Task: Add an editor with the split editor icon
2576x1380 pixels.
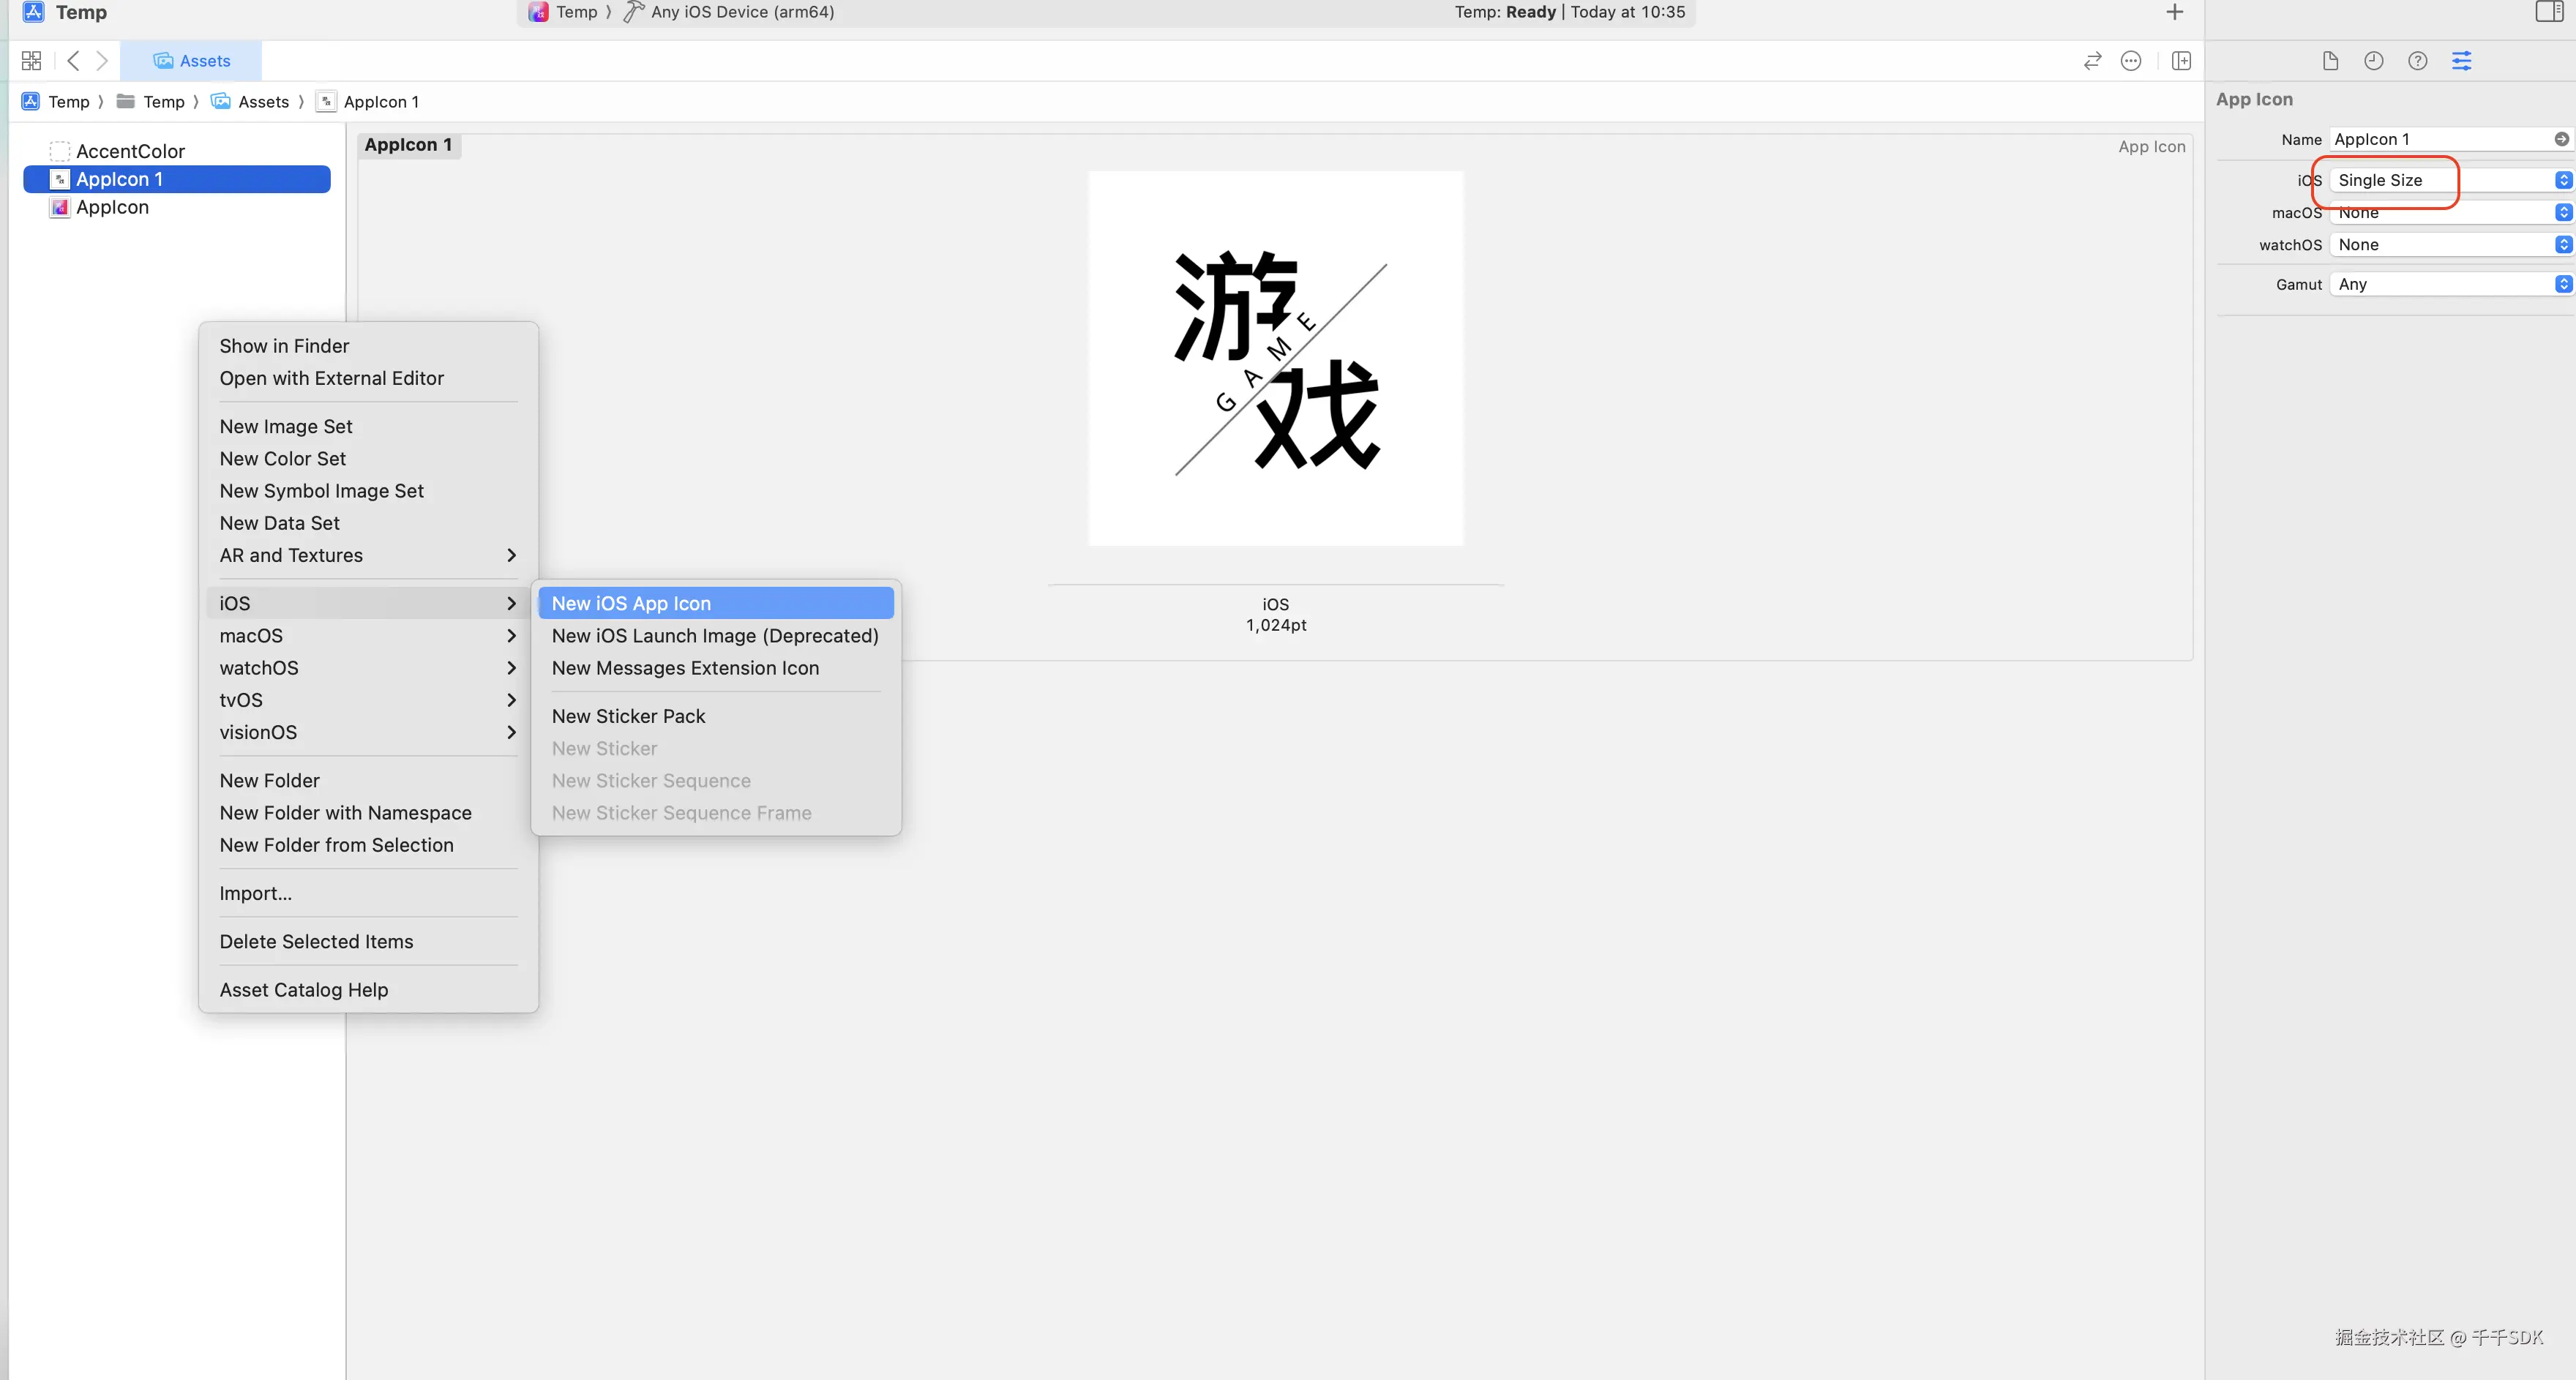Action: [x=2181, y=60]
